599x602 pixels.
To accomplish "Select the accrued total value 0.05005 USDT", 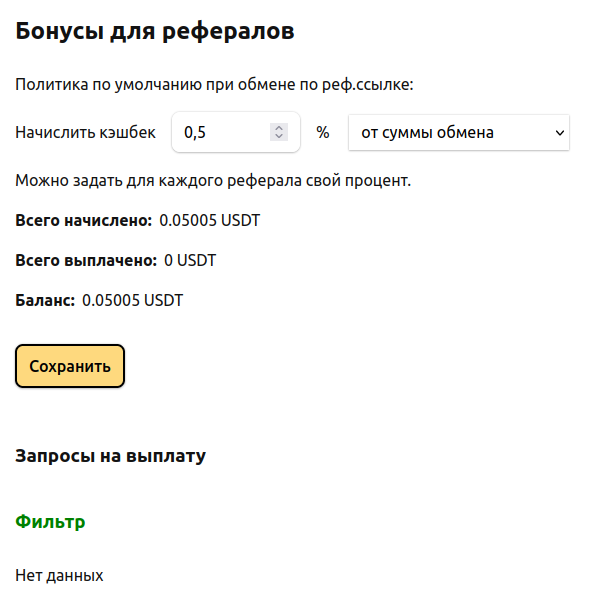I will (210, 220).
